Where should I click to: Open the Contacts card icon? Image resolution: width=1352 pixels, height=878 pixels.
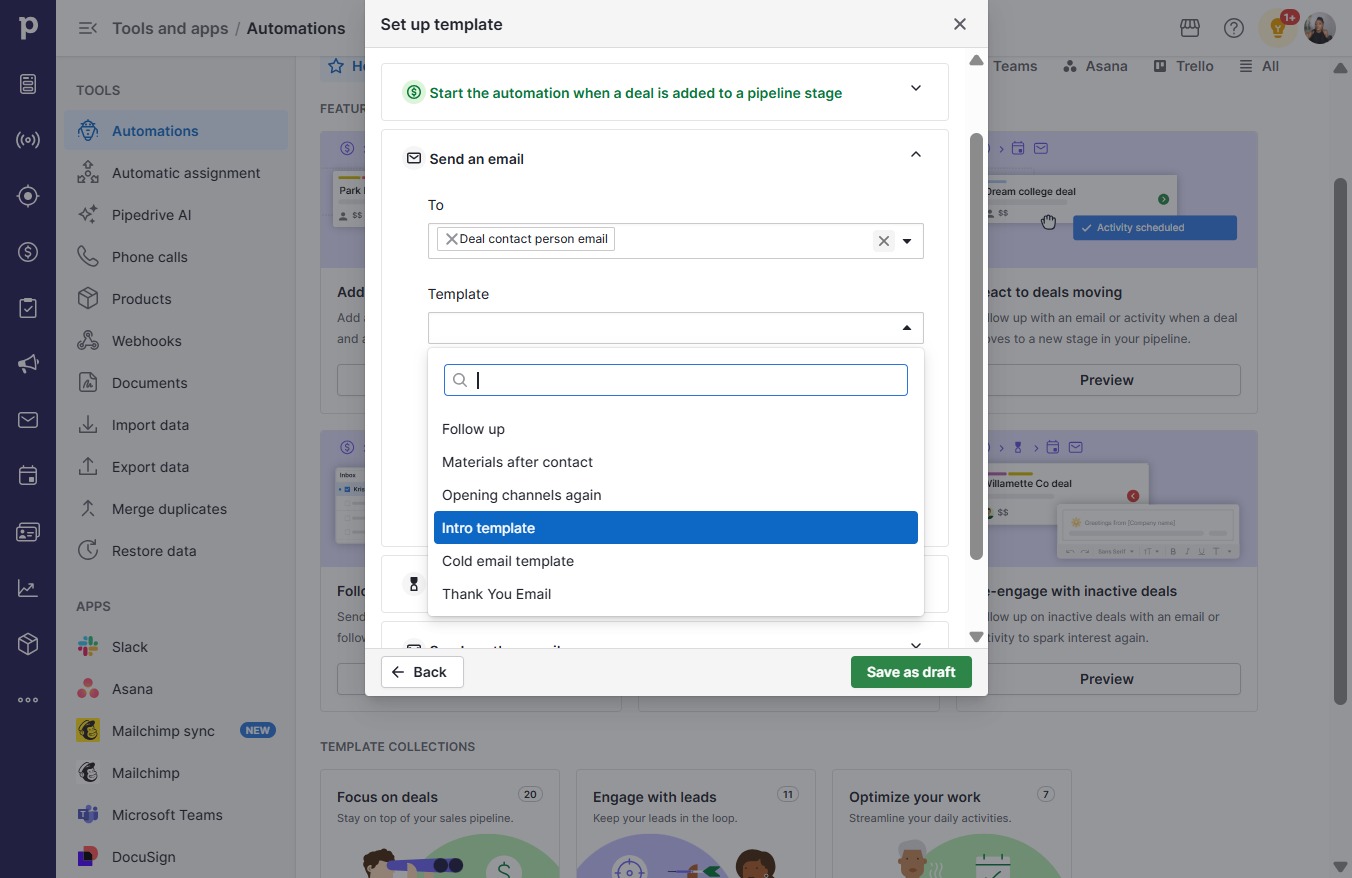(28, 532)
